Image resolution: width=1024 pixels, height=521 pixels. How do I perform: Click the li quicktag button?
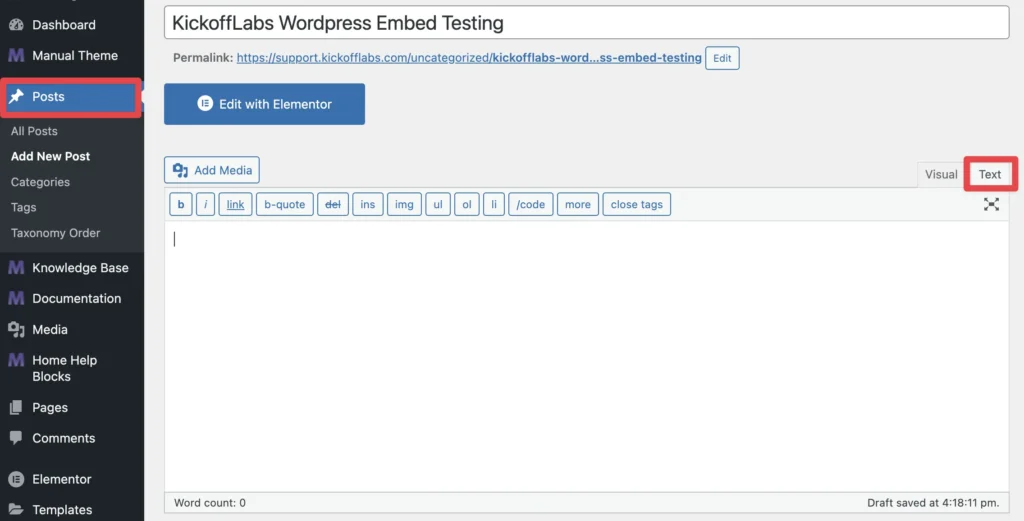[494, 204]
